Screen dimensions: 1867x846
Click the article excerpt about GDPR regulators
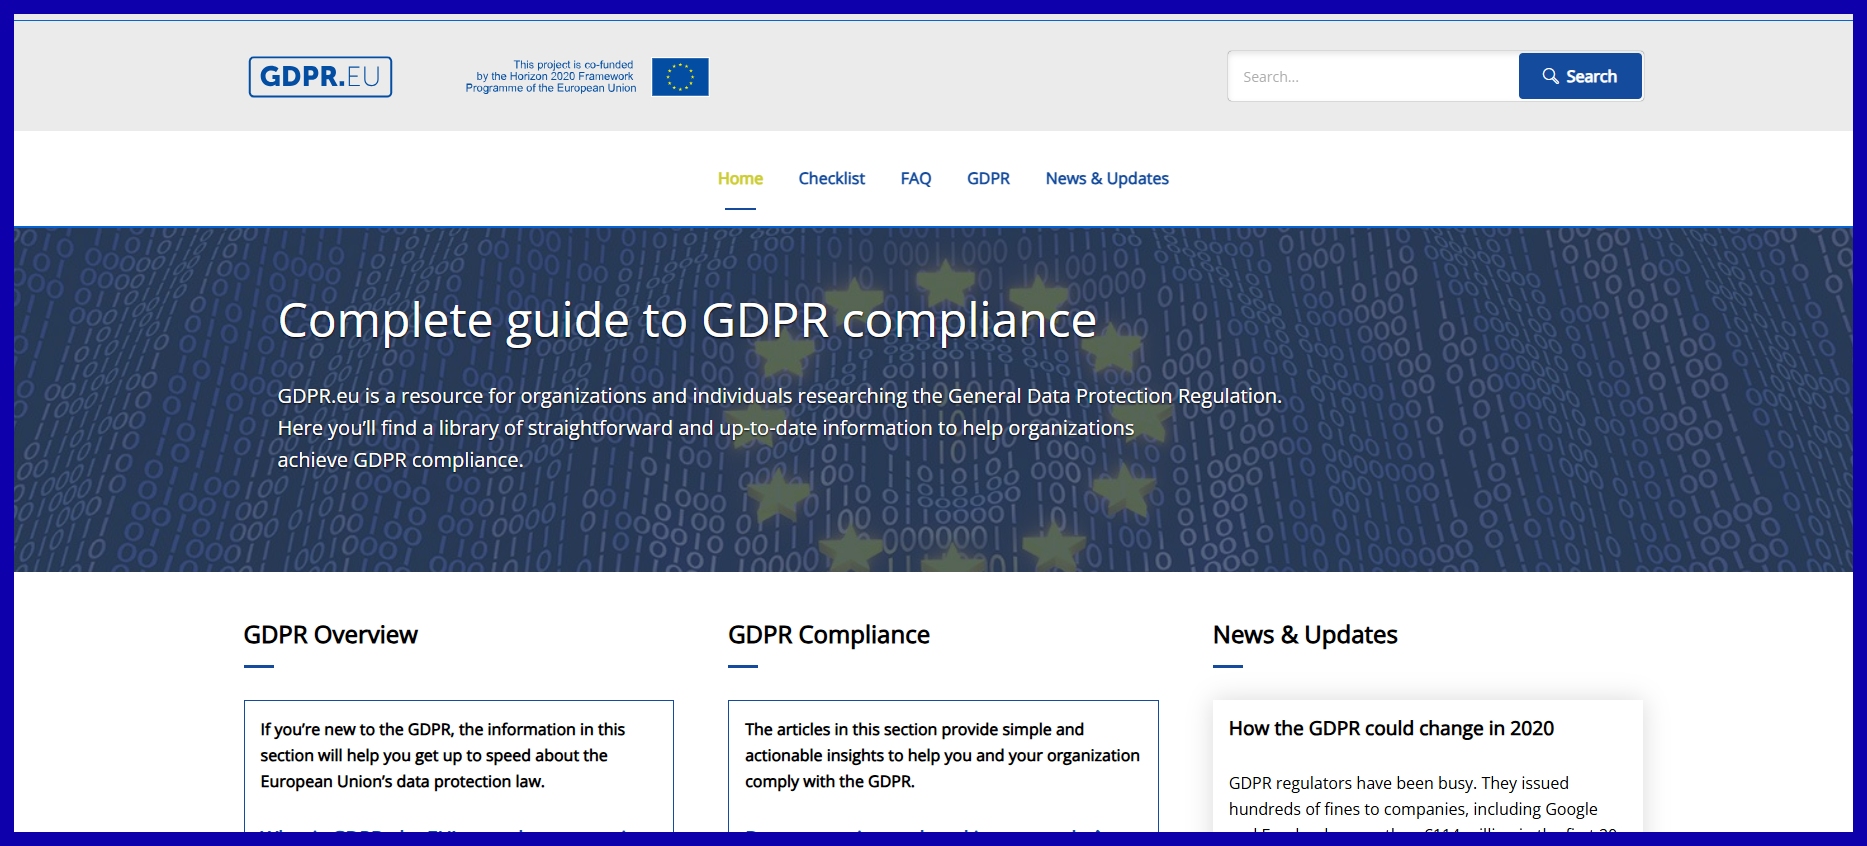tap(1412, 797)
